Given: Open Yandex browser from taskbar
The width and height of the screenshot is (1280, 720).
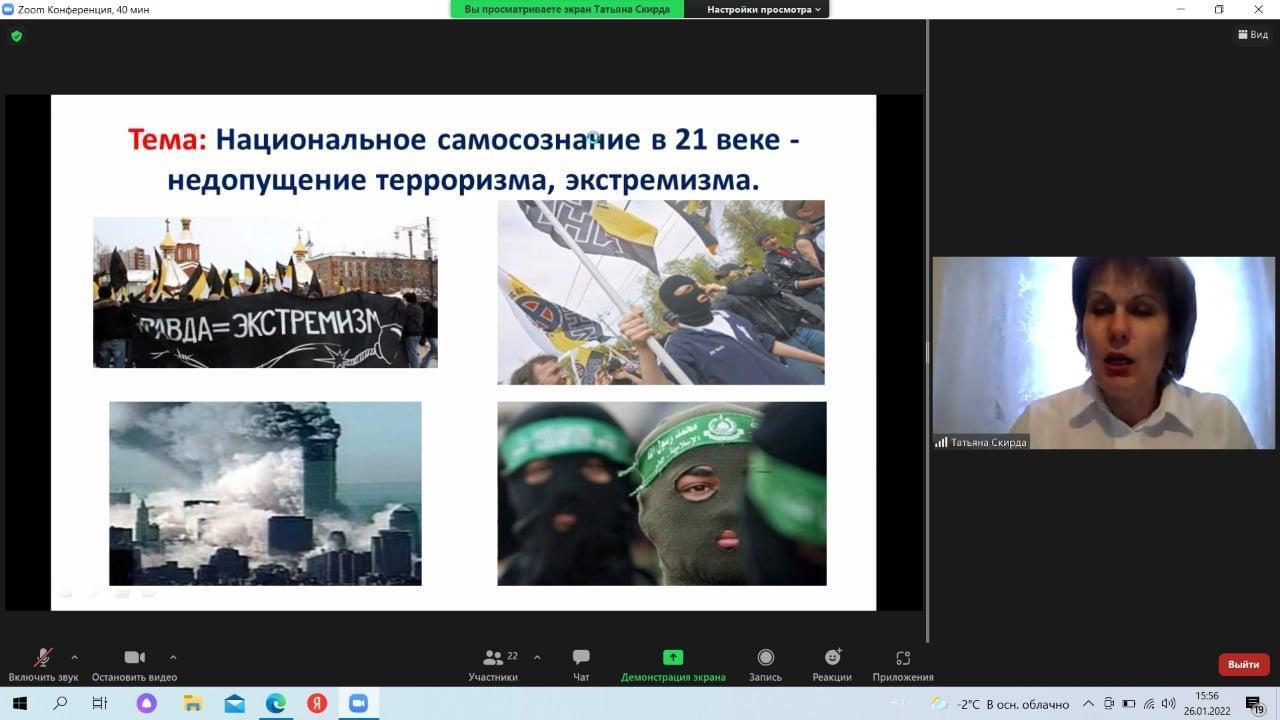Looking at the screenshot, I should tap(317, 703).
